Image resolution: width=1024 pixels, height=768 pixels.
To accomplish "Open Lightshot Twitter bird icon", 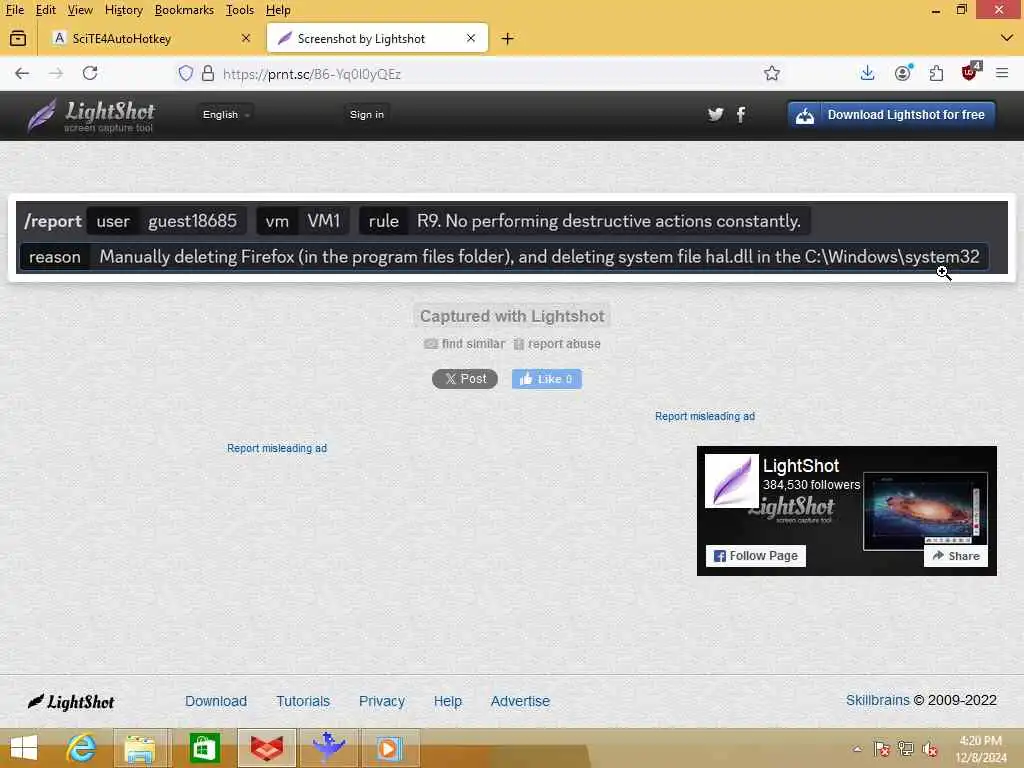I will [716, 115].
